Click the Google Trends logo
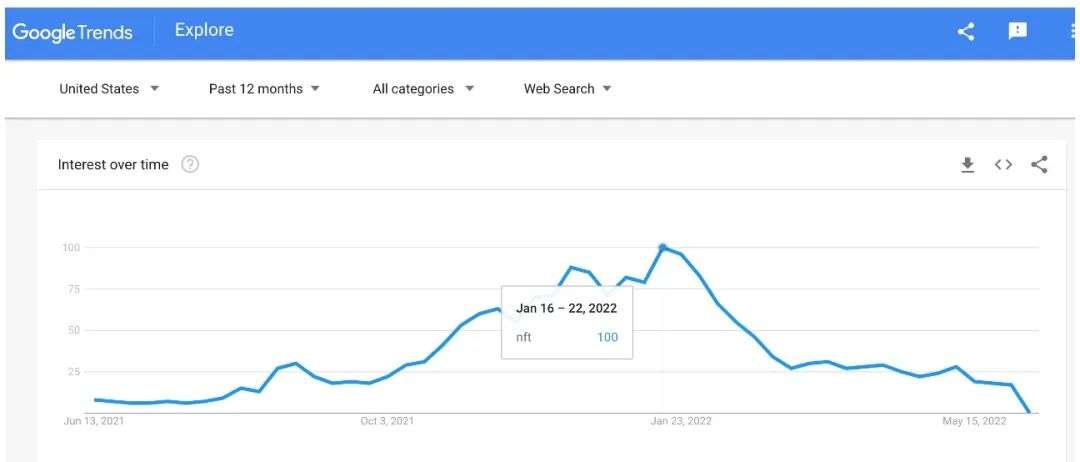1080x462 pixels. click(72, 32)
